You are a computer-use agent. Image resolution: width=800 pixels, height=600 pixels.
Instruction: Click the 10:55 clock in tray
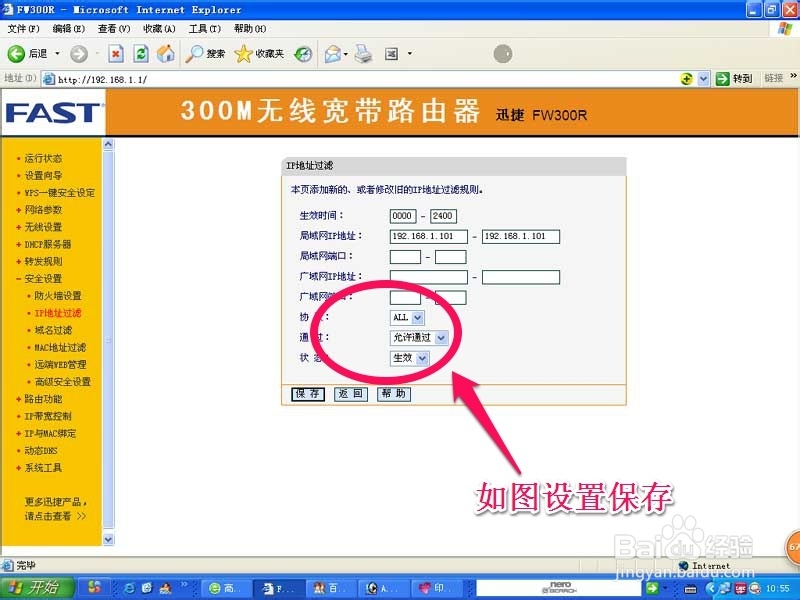(778, 588)
